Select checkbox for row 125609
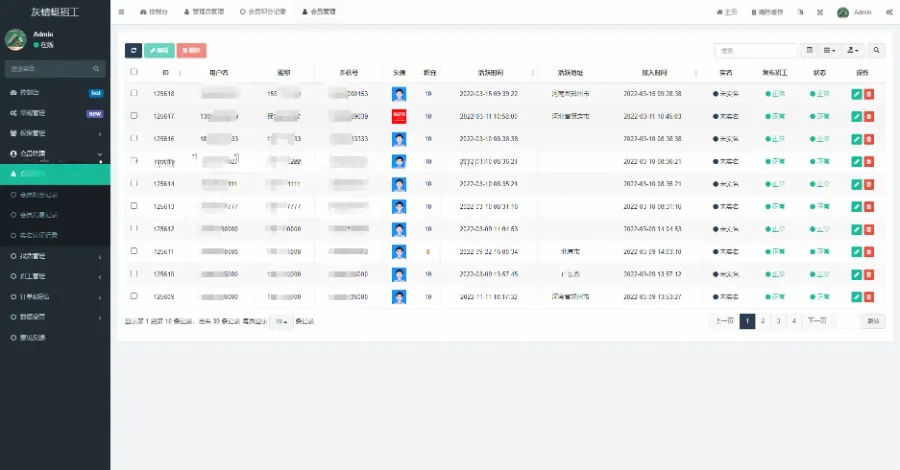 pyautogui.click(x=134, y=296)
